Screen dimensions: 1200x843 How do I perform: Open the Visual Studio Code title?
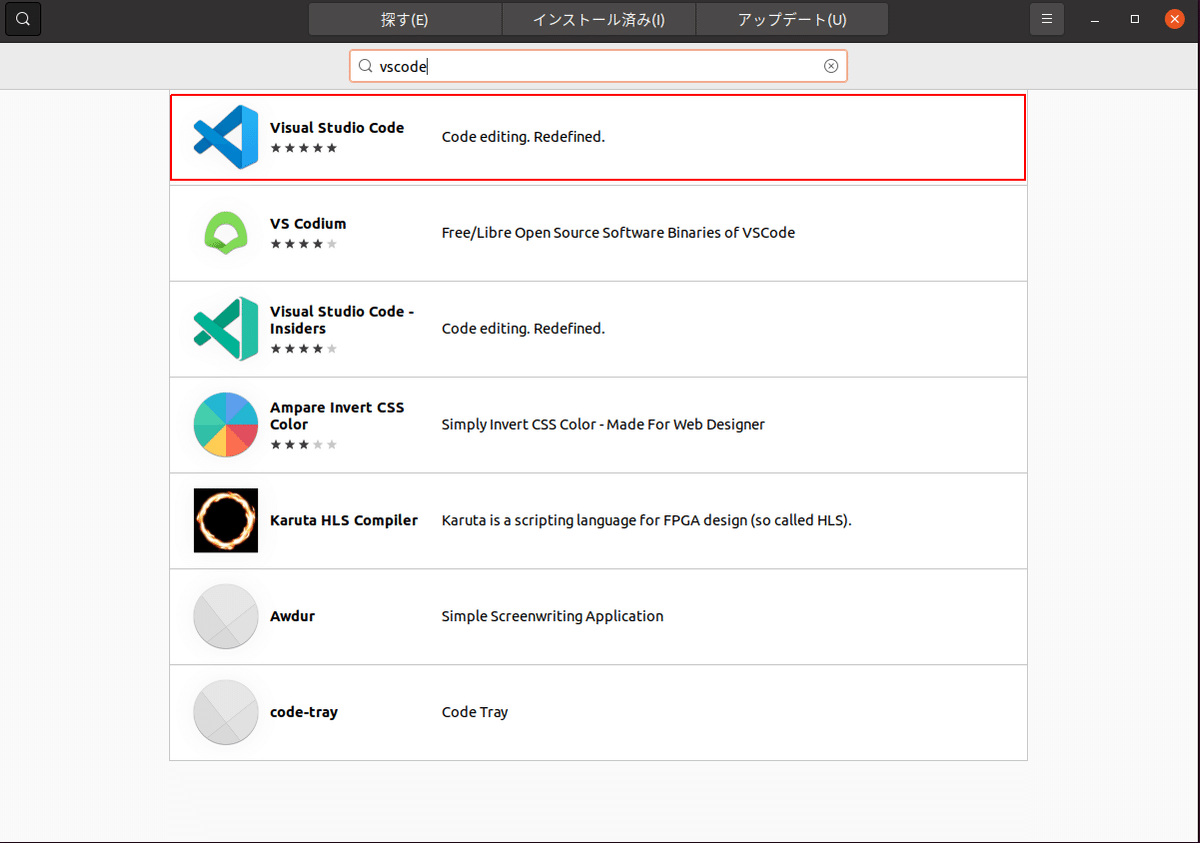click(337, 128)
